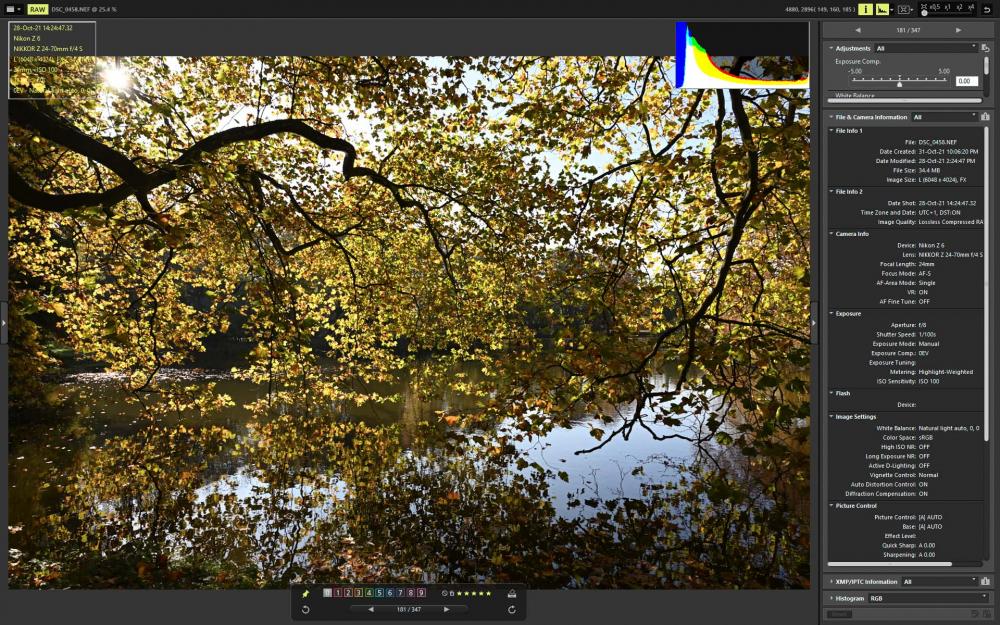Viewport: 1000px width, 625px height.
Task: Toggle the histogram overlay button
Action: pos(881,9)
